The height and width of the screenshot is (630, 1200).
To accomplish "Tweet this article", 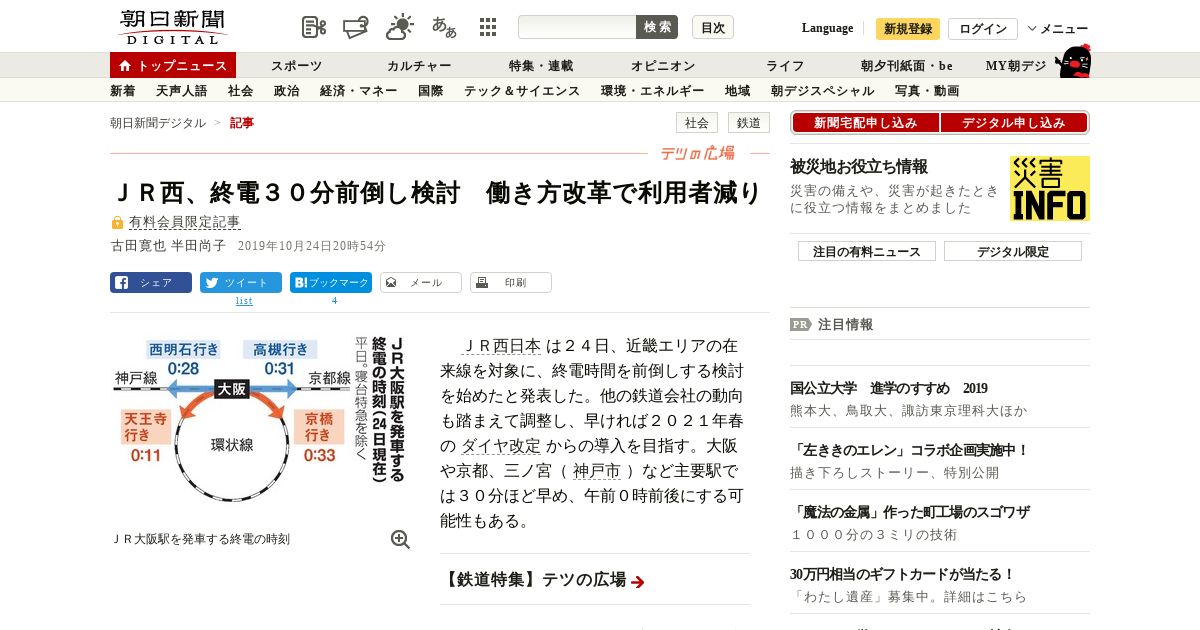I will [x=241, y=282].
